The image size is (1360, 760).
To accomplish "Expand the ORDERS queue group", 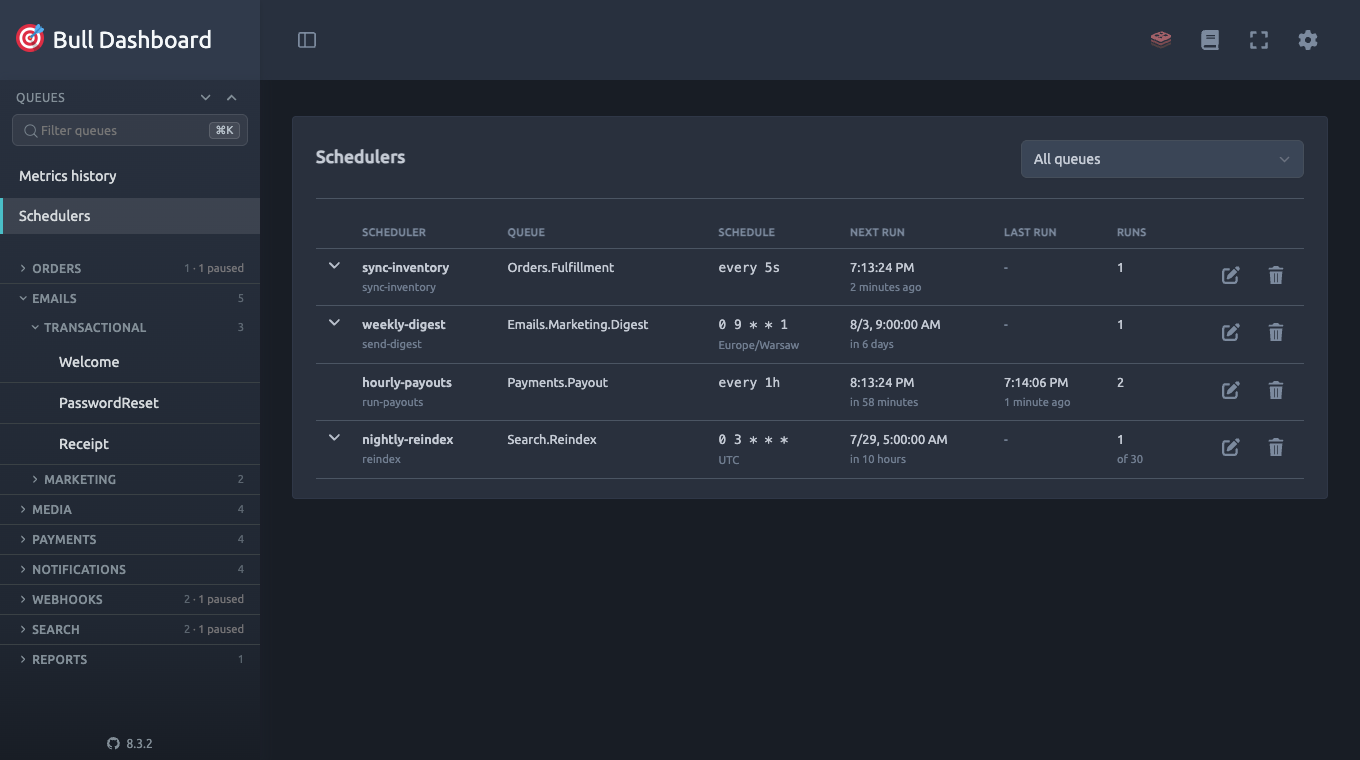I will click(130, 268).
